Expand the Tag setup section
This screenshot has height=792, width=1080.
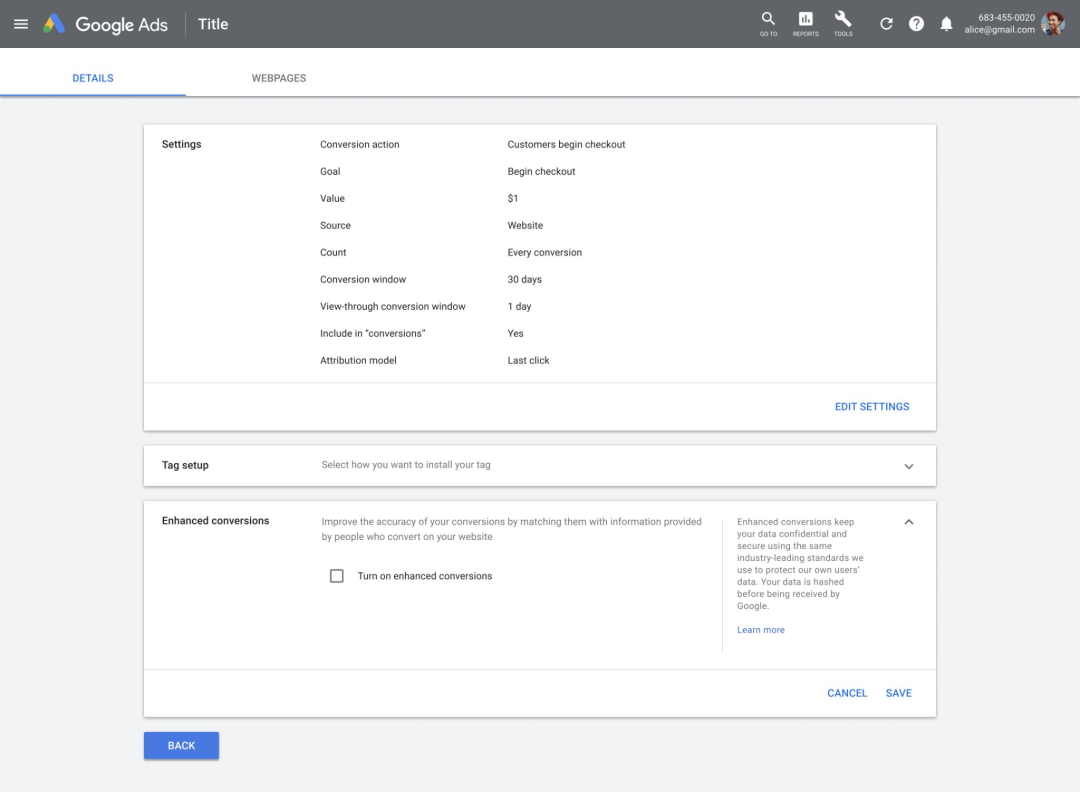tap(908, 466)
